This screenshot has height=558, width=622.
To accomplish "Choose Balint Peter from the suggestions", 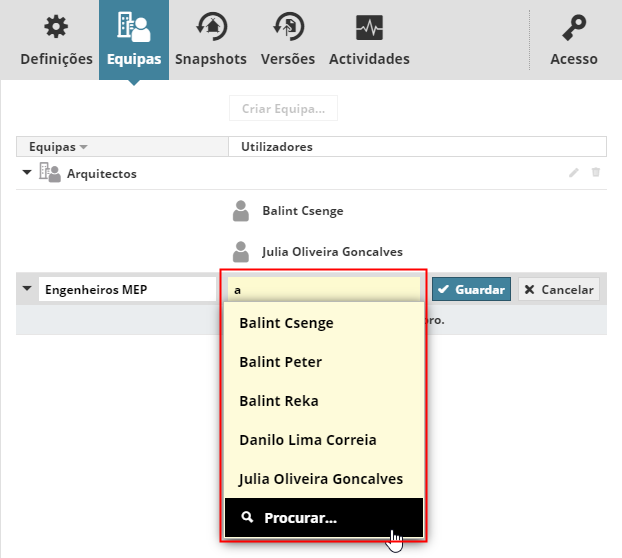I will pos(280,361).
